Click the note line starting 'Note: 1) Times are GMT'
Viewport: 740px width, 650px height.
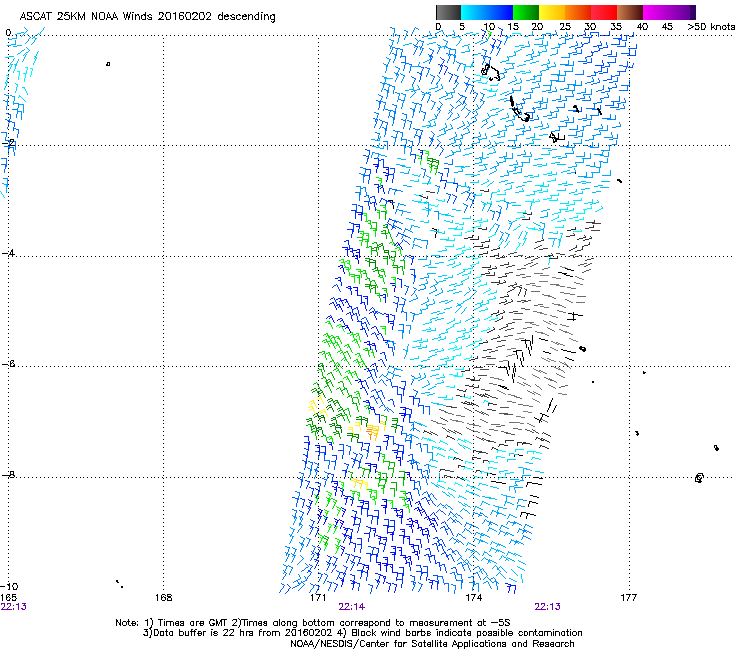pyautogui.click(x=313, y=623)
